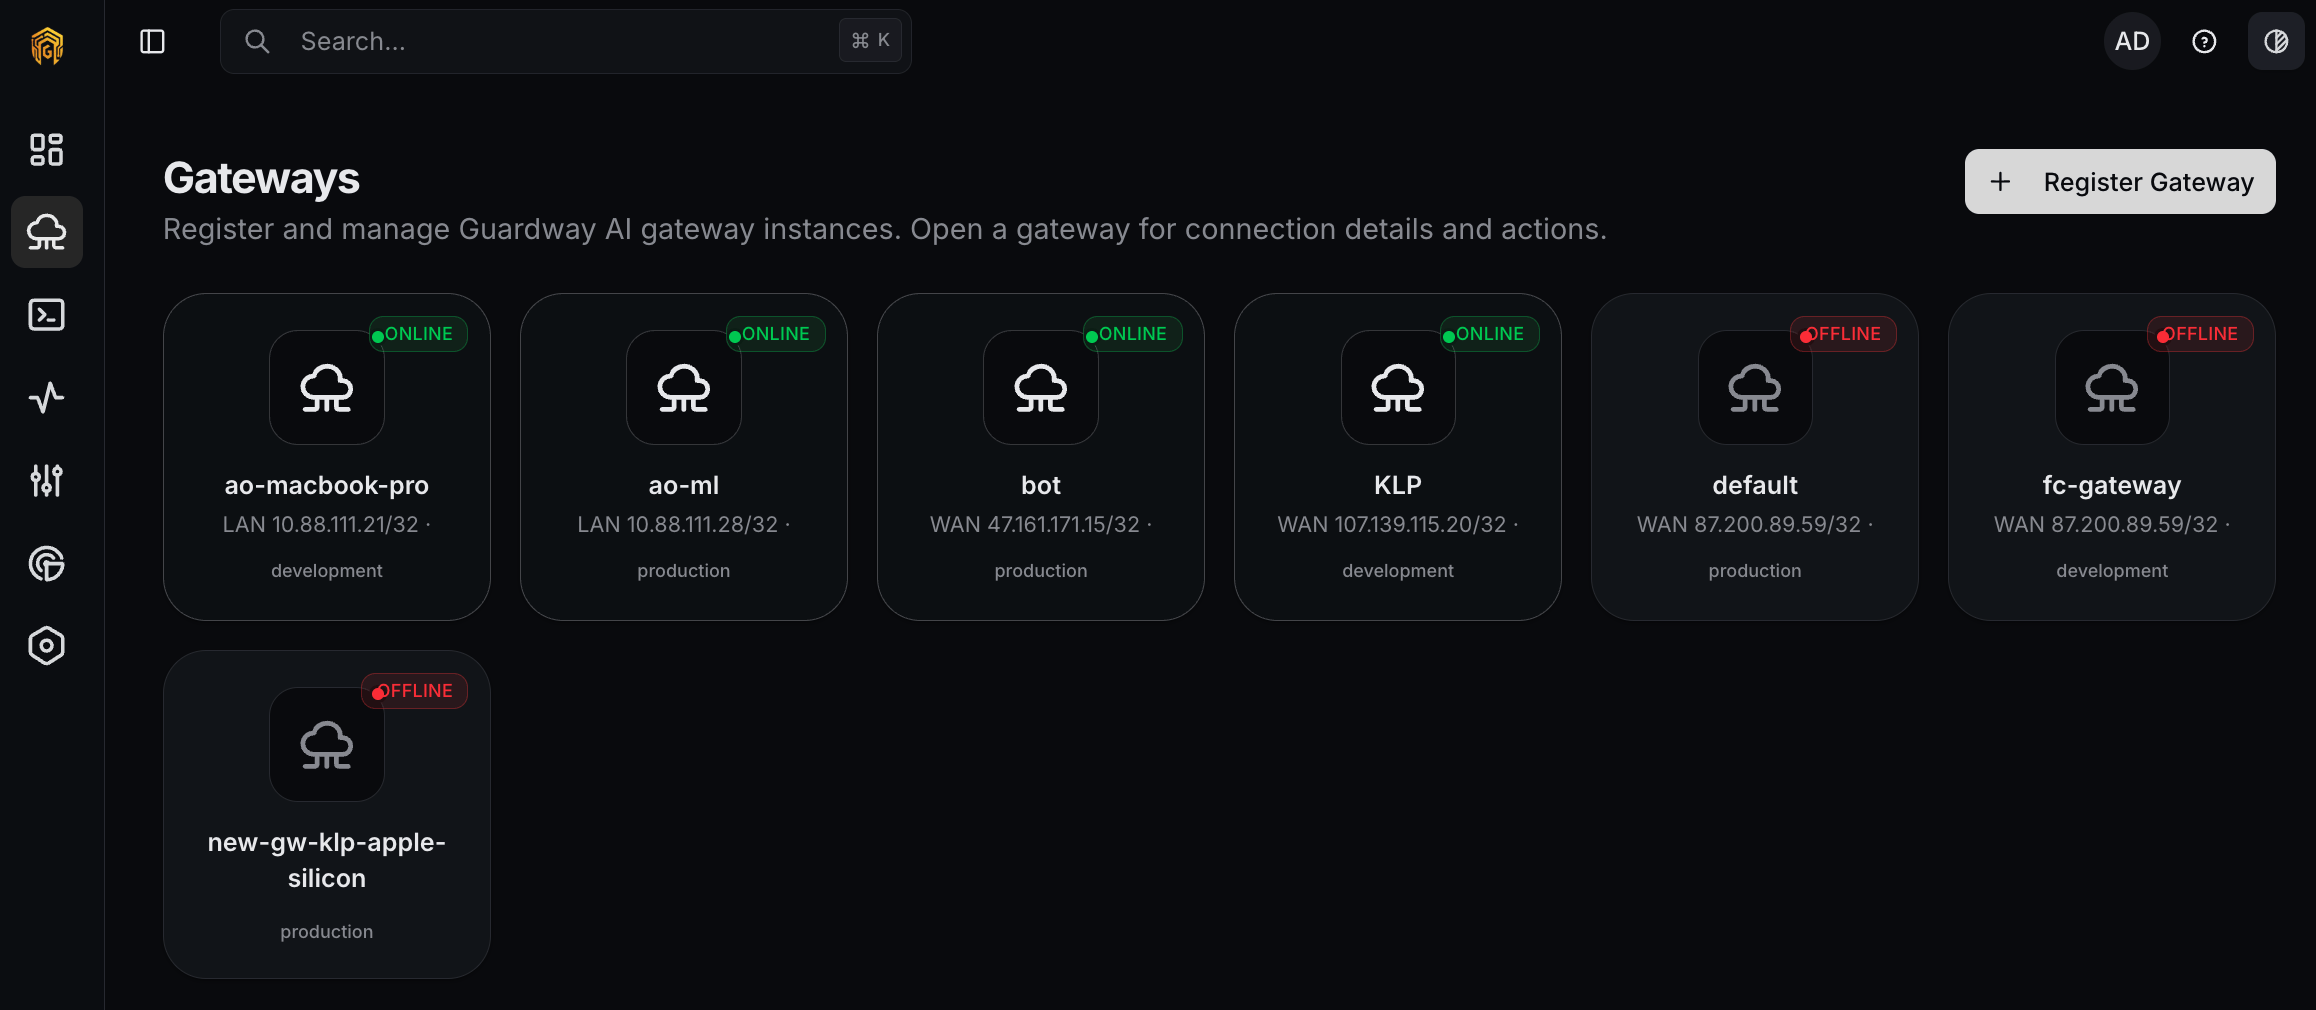2316x1010 pixels.
Task: Open the fc-gateway name
Action: (x=2112, y=486)
